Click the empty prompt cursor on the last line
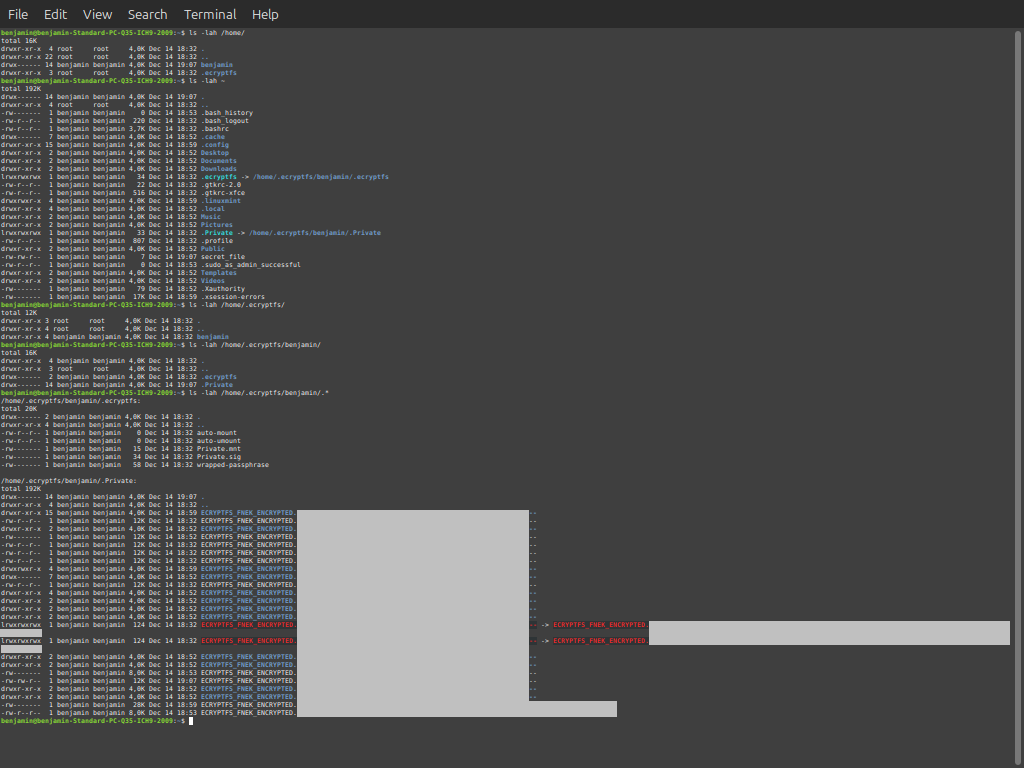The height and width of the screenshot is (768, 1024). [190, 721]
